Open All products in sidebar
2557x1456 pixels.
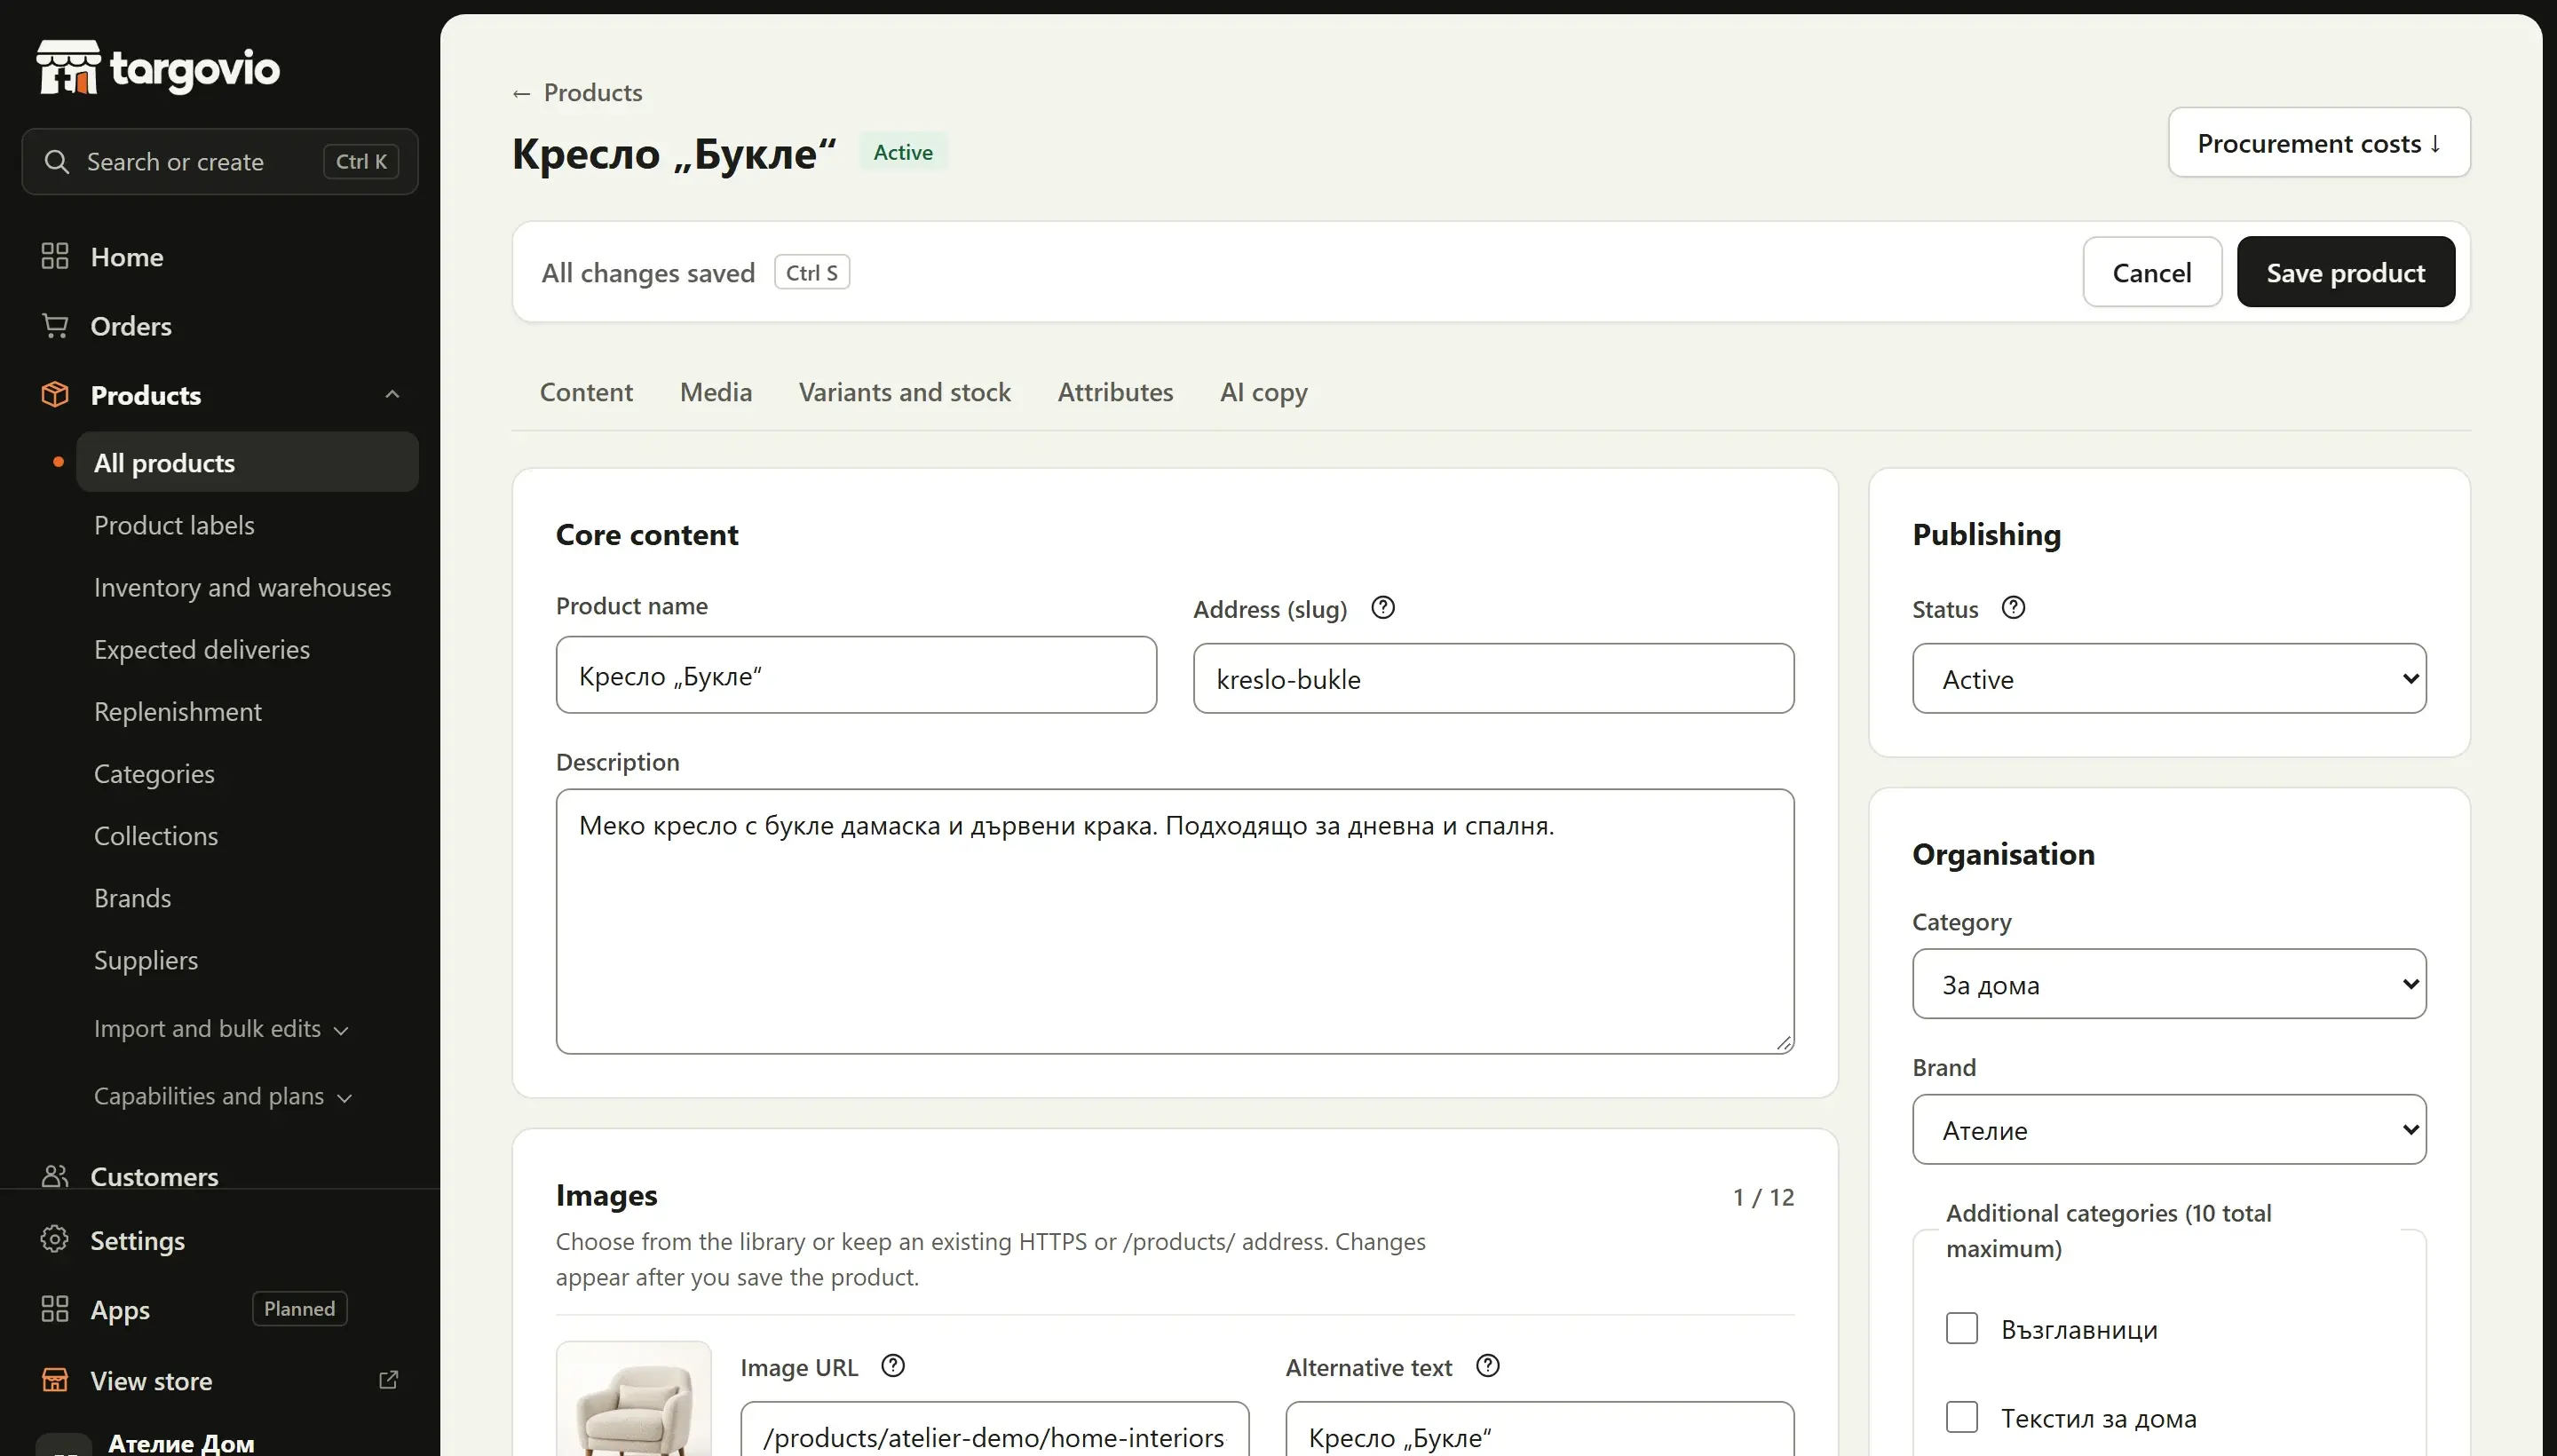(x=247, y=462)
